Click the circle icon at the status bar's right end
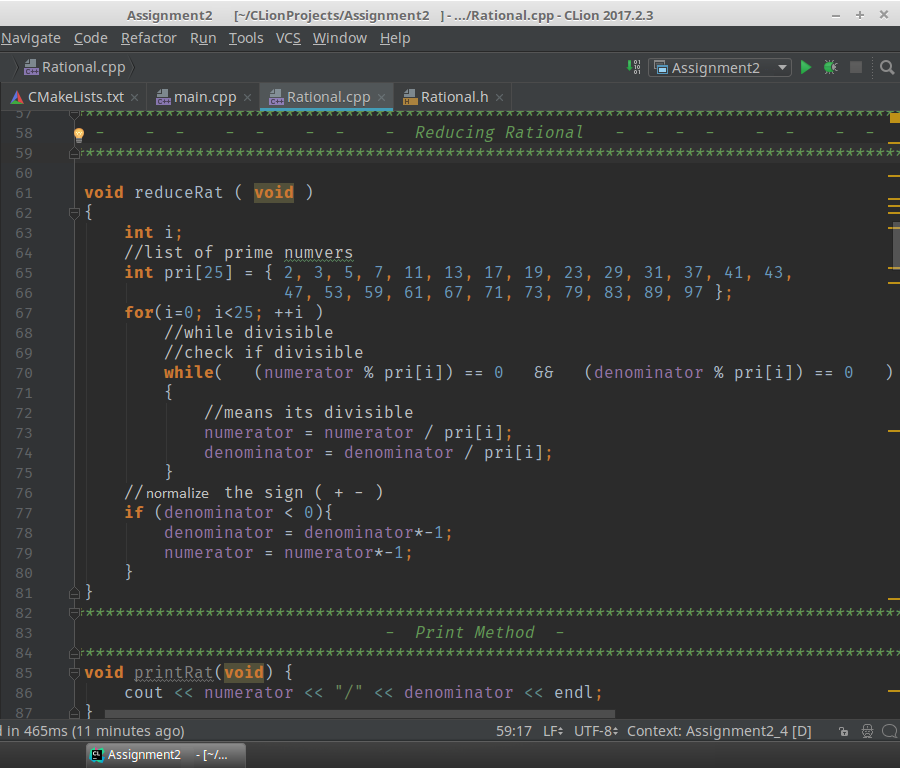This screenshot has width=900, height=768. pos(890,731)
